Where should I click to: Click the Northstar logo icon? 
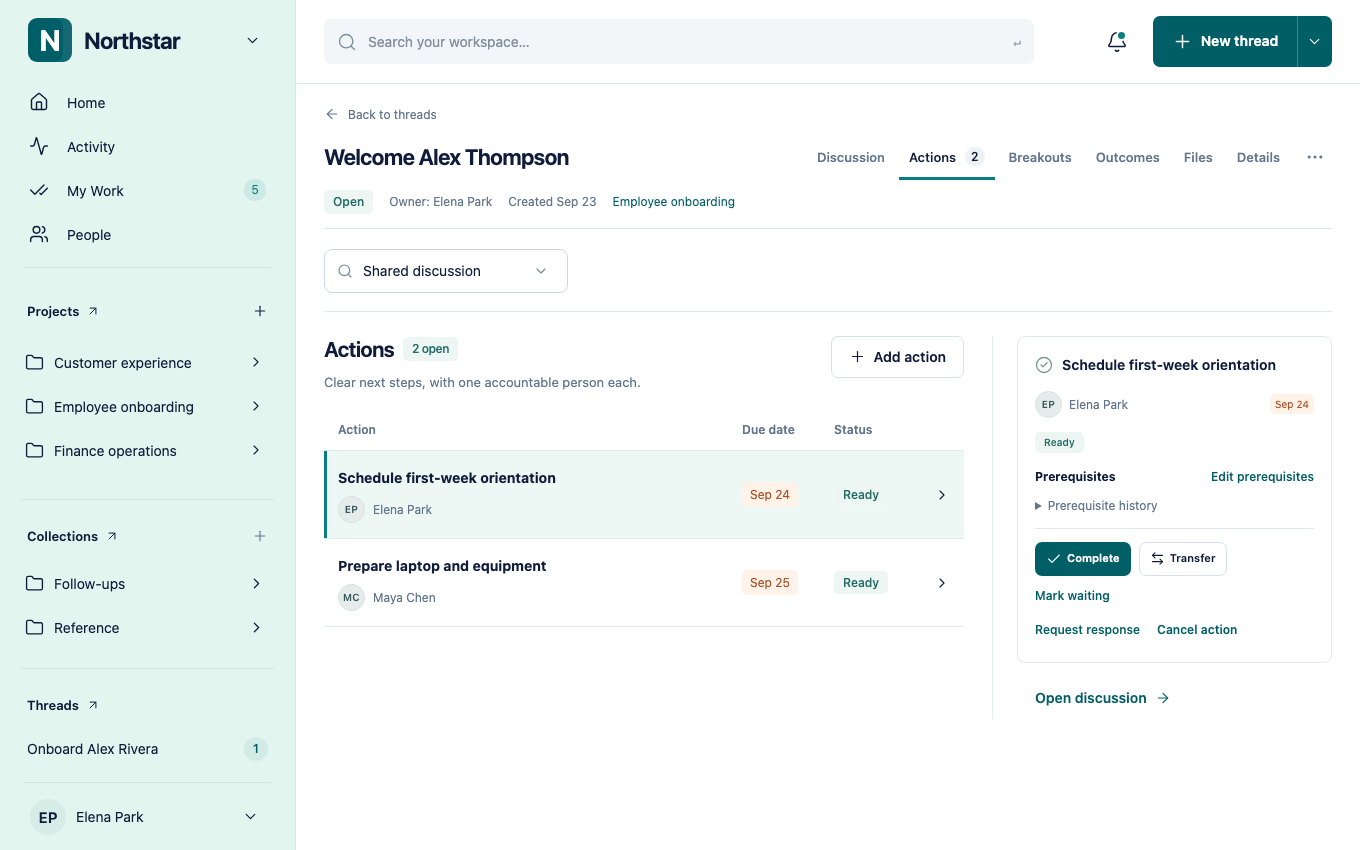50,40
